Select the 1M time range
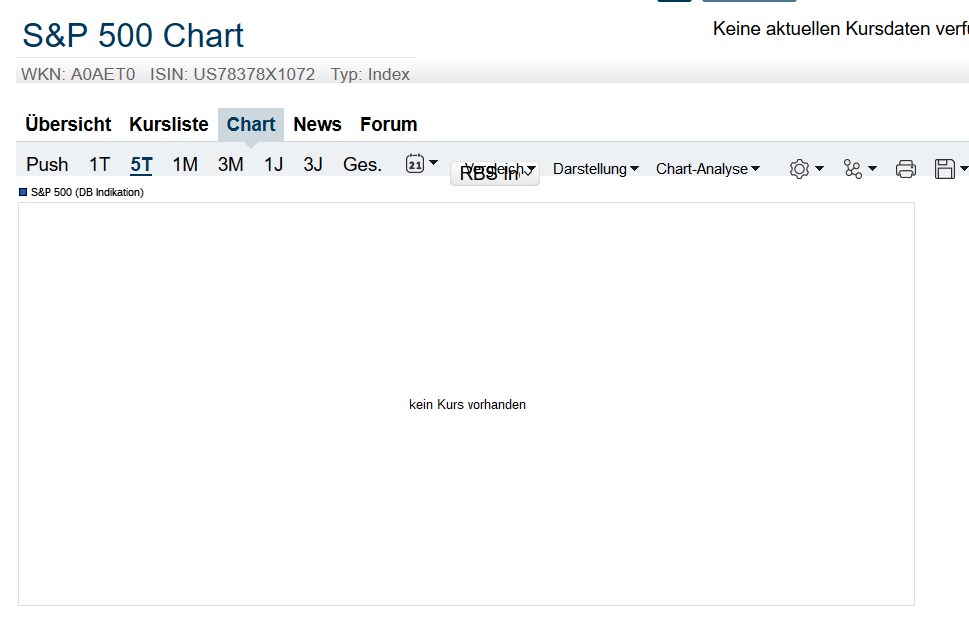This screenshot has height=638, width=969. (x=185, y=164)
